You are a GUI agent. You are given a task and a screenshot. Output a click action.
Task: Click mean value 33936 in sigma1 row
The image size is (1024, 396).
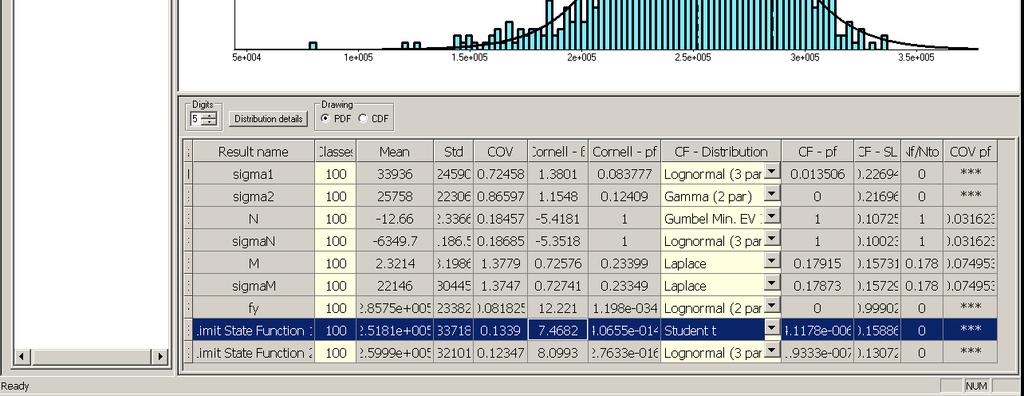[x=394, y=174]
